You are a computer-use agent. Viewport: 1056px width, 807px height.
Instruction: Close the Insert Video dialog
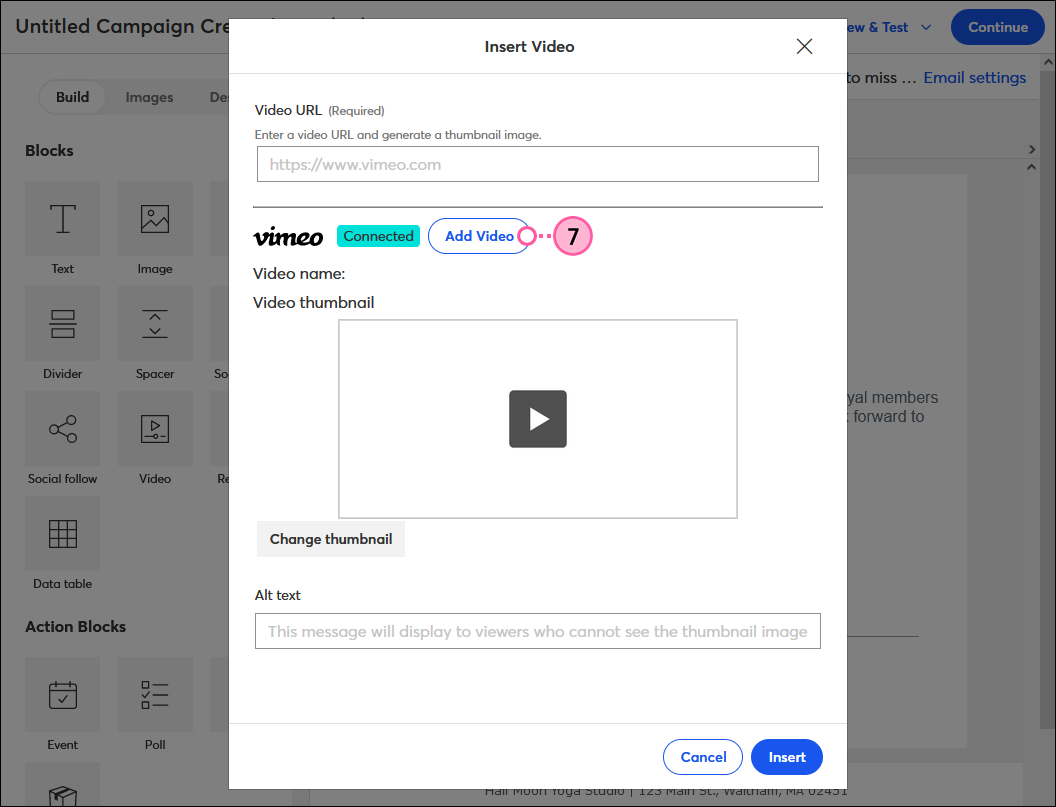pyautogui.click(x=804, y=46)
